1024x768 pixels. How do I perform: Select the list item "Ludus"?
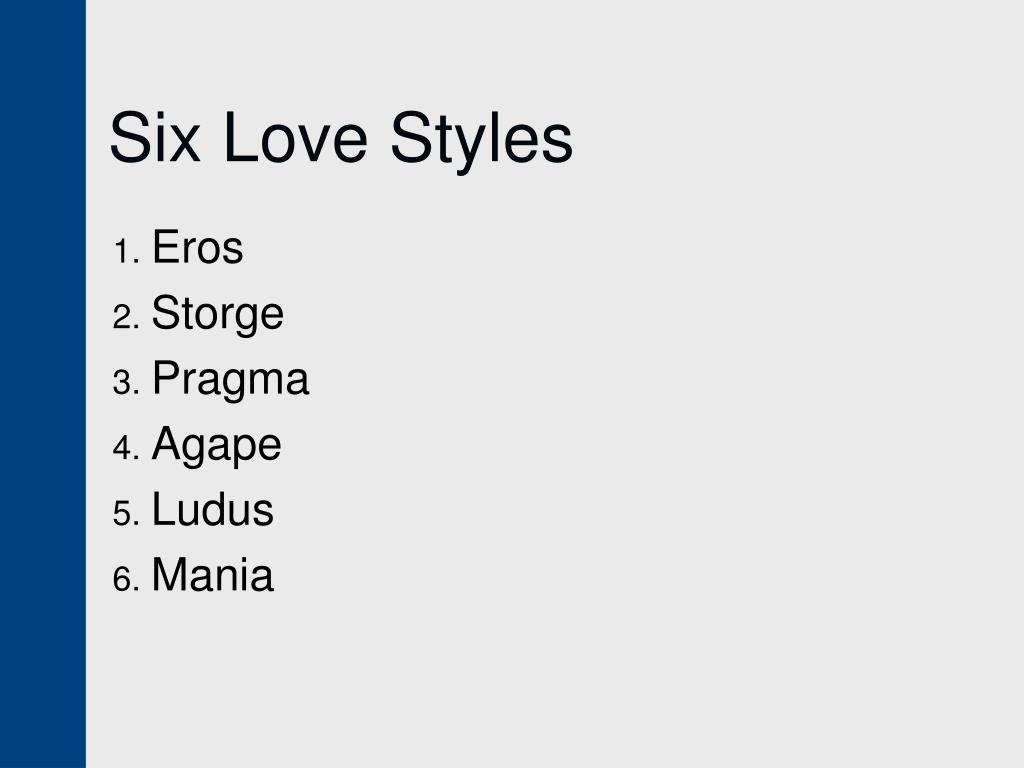coord(212,509)
